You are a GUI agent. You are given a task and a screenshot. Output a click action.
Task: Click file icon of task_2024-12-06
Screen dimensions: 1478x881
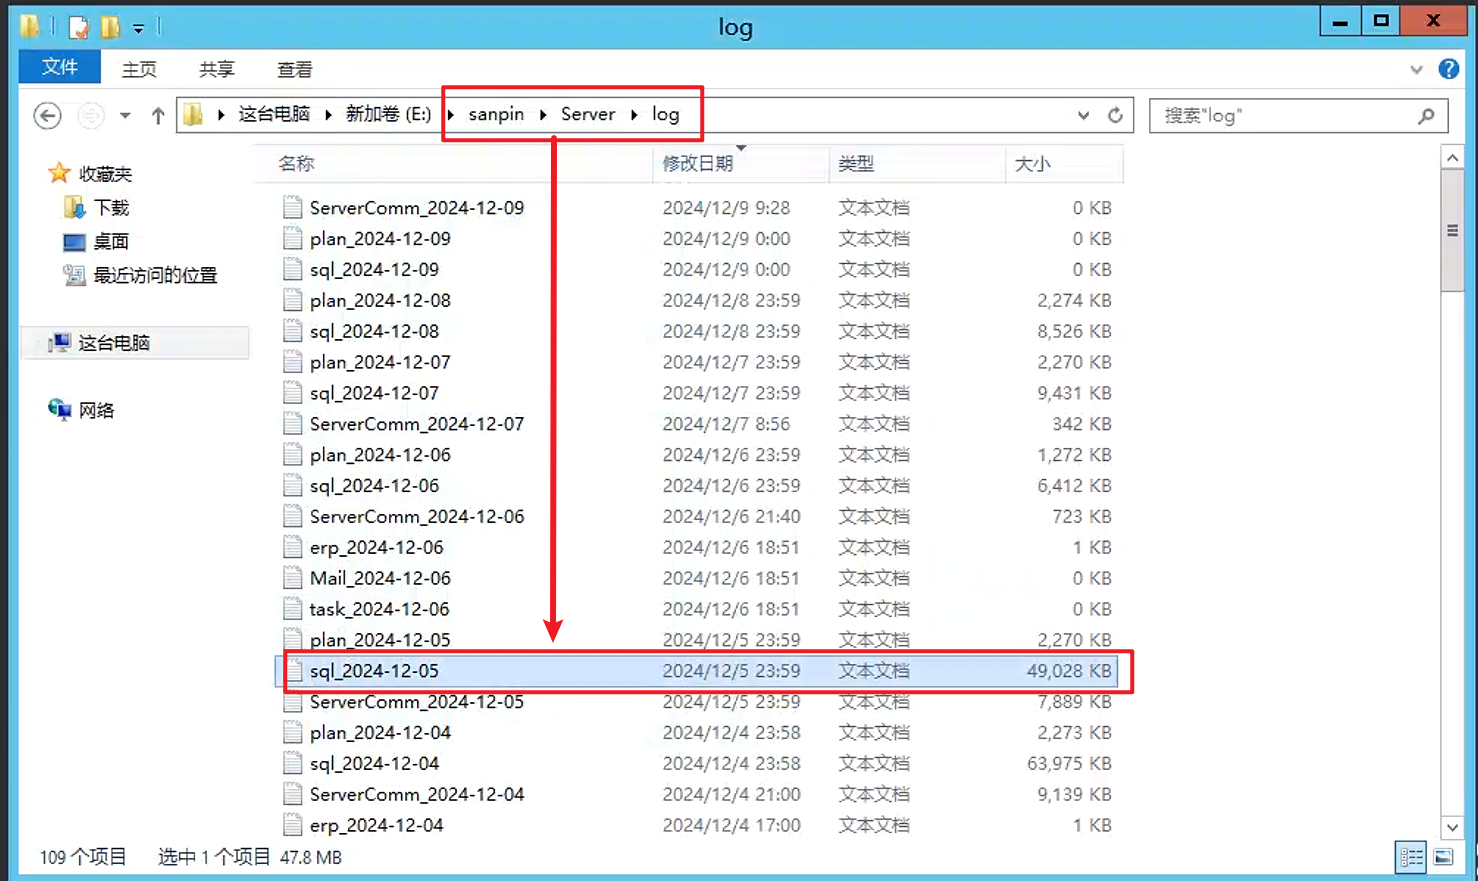pos(292,609)
